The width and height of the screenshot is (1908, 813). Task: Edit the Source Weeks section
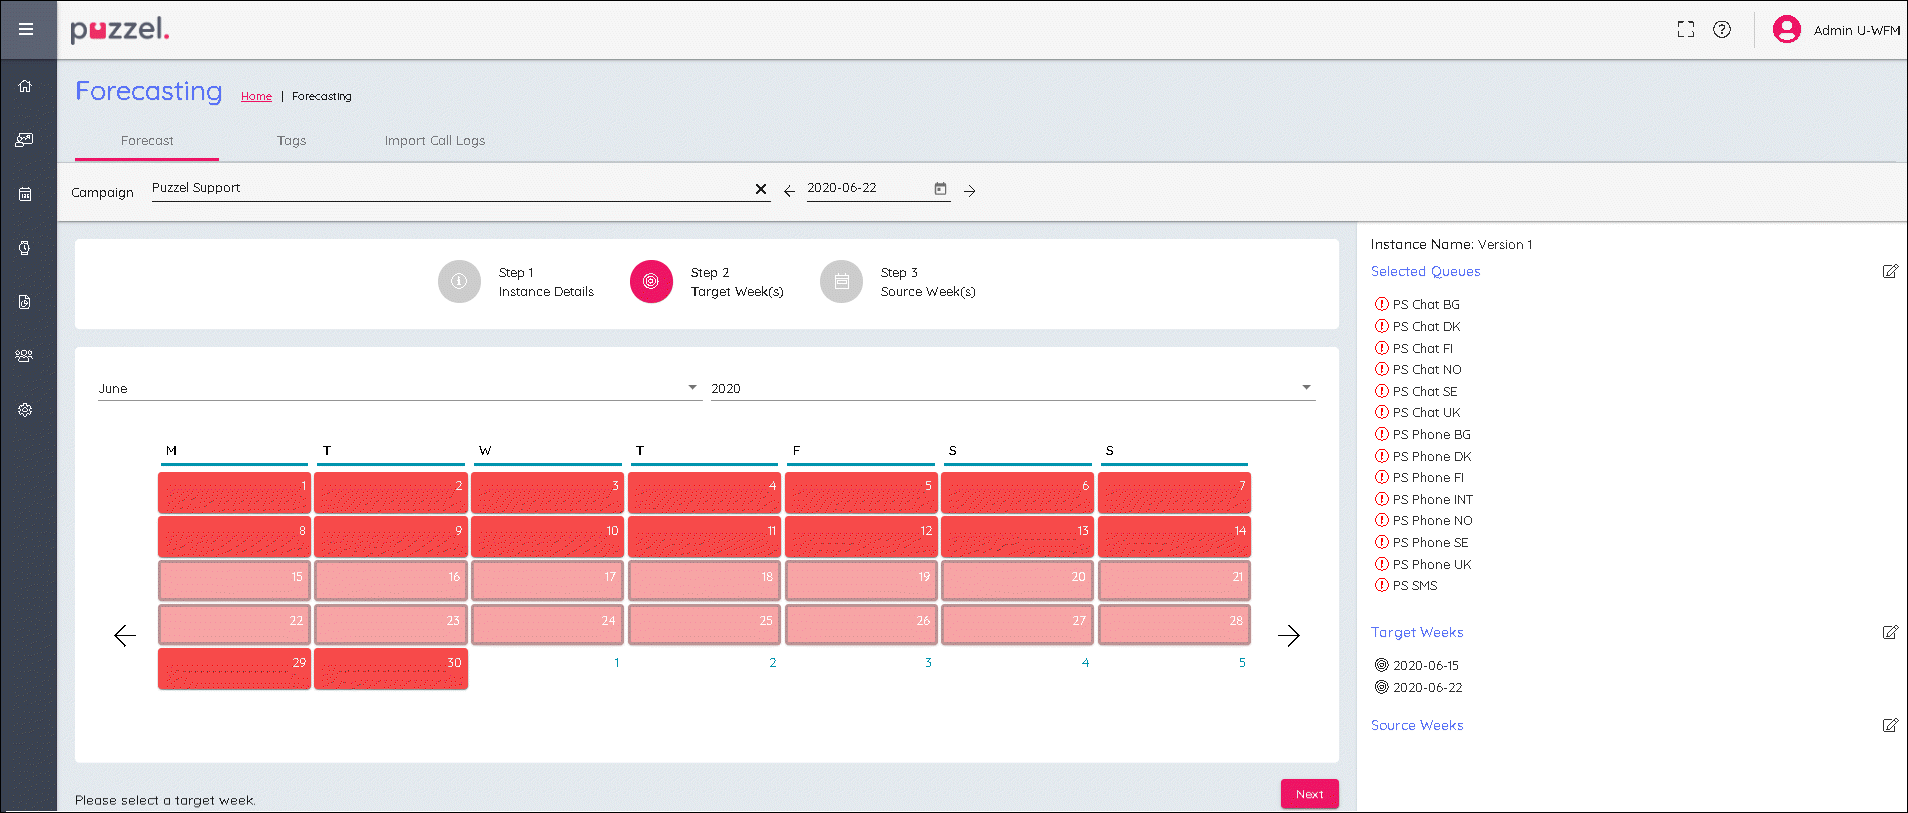pos(1889,725)
